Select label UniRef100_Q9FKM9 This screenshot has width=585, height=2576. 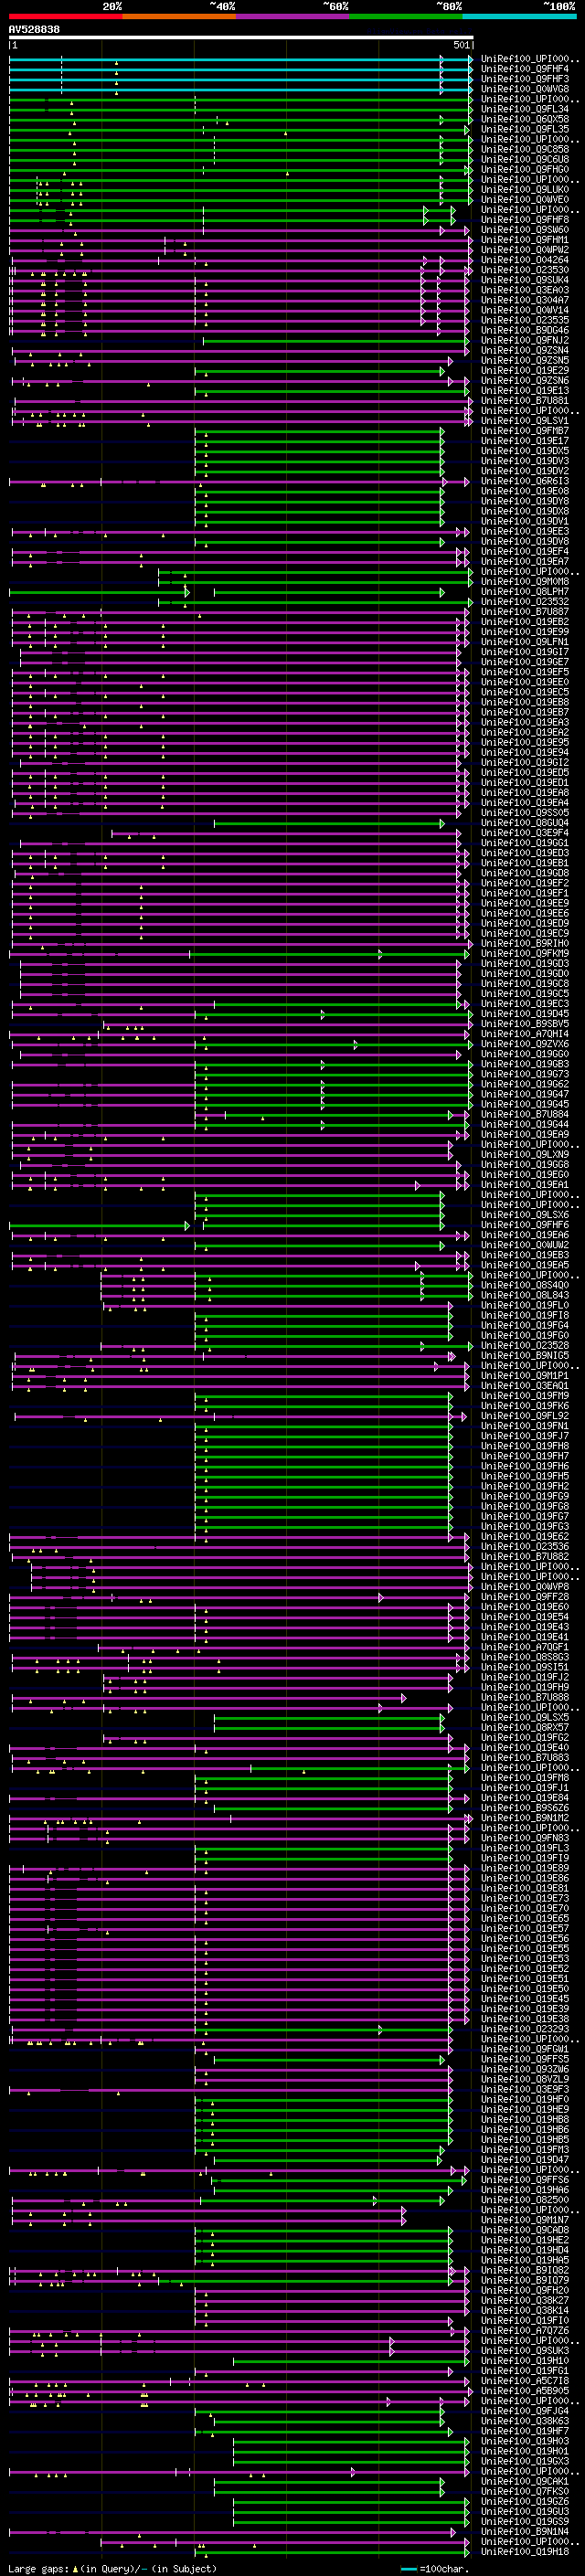coord(525,954)
